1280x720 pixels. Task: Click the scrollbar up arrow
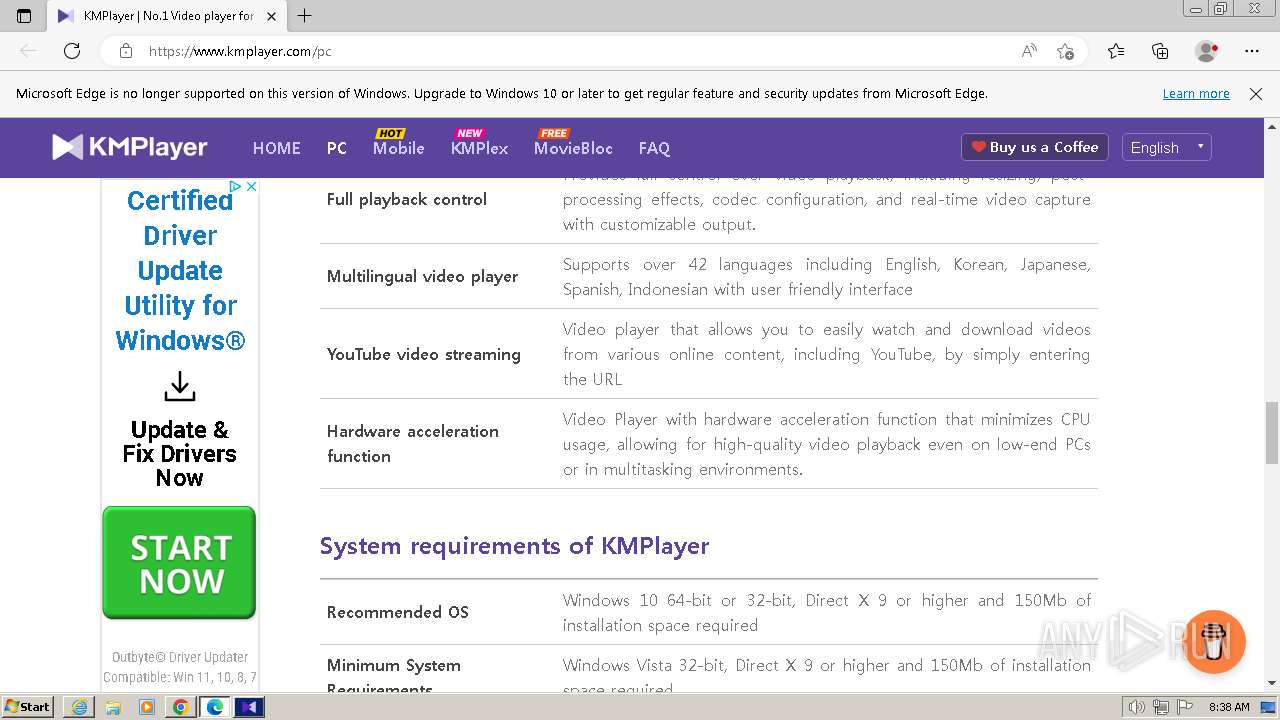click(1272, 127)
